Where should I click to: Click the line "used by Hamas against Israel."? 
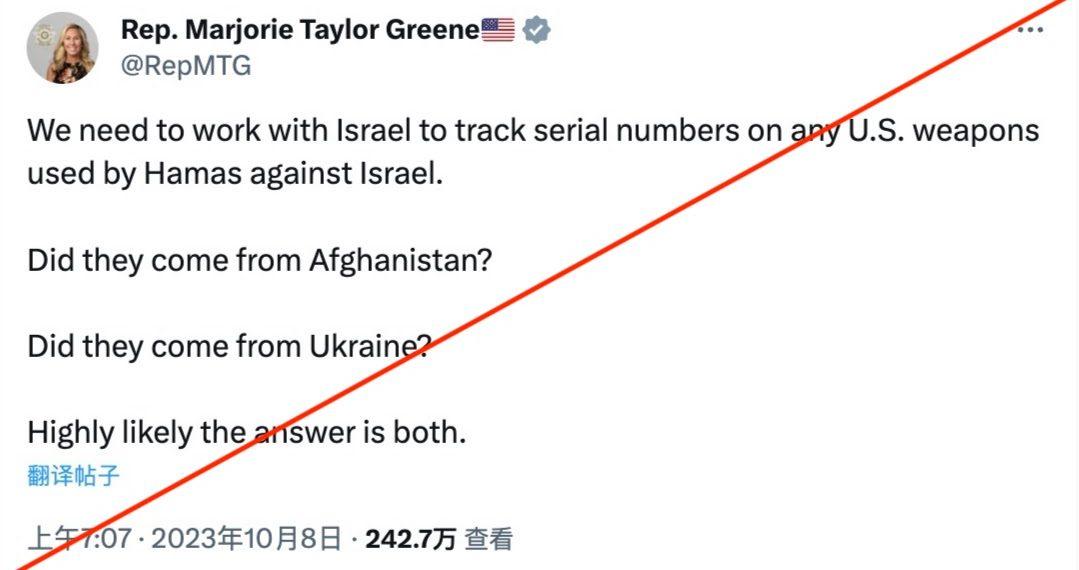pos(235,174)
